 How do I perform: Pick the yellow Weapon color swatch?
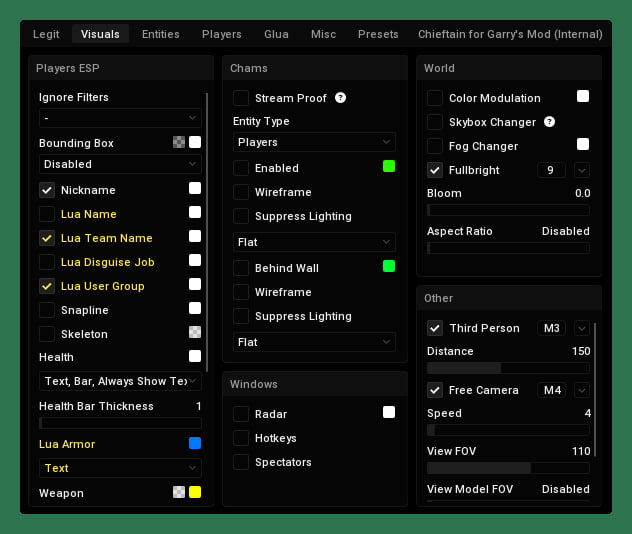pyautogui.click(x=195, y=492)
